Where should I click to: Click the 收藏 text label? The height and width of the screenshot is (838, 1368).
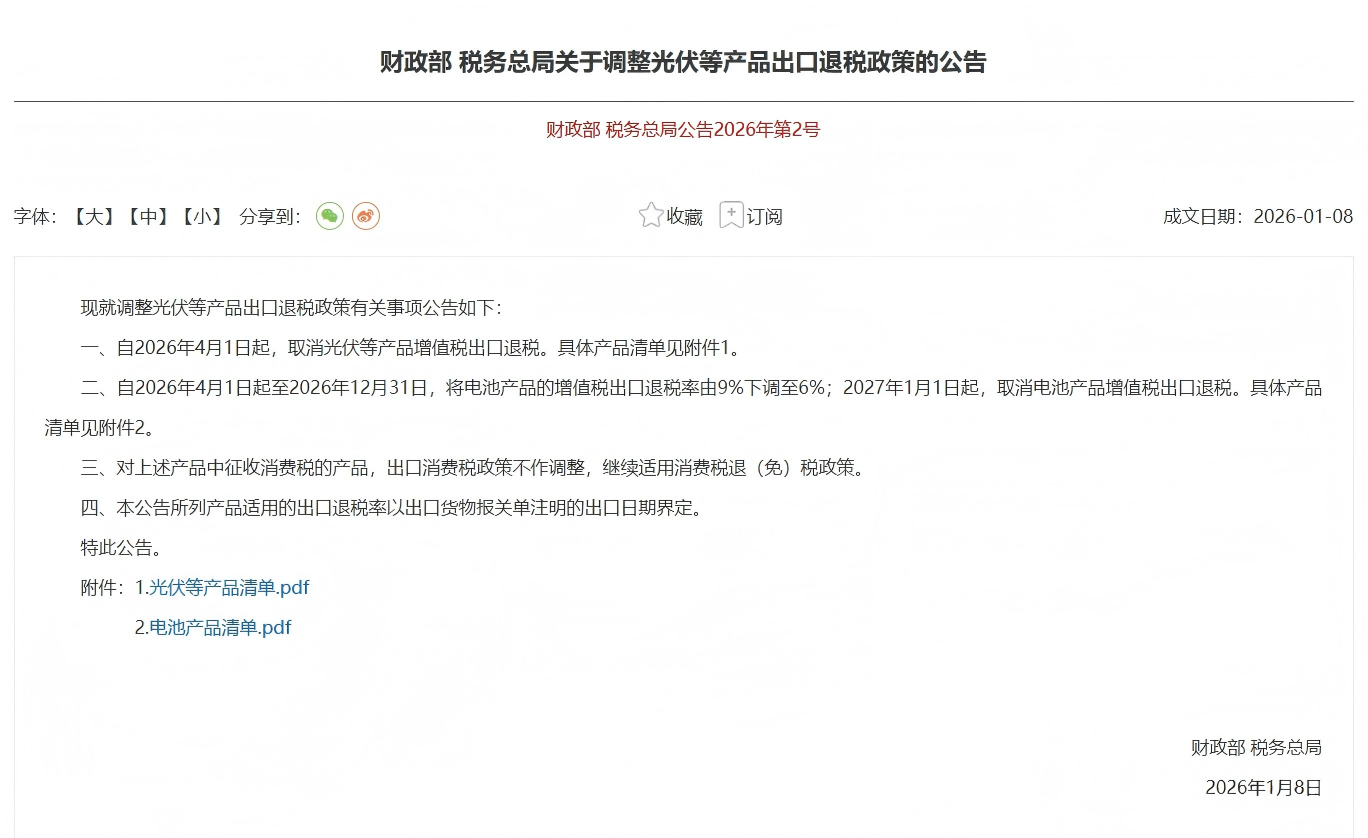pyautogui.click(x=685, y=217)
